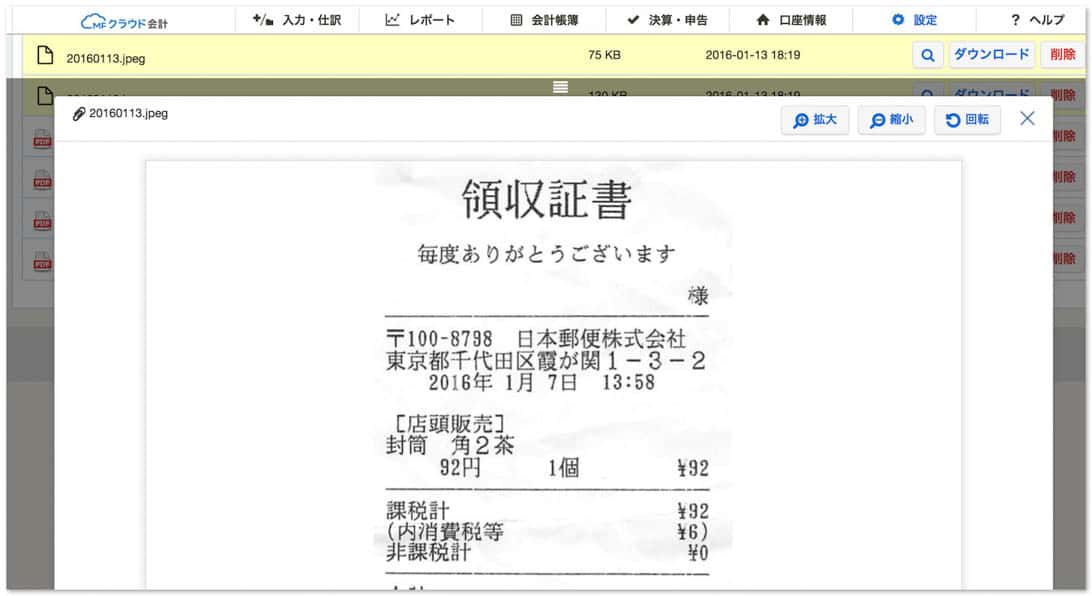1092x596 pixels.
Task: Click the 拡大 zoom-in button
Action: [815, 120]
